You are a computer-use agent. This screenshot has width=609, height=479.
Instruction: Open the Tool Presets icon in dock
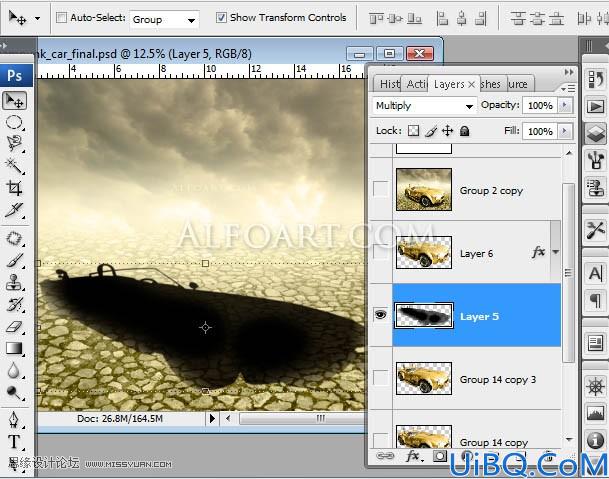click(595, 230)
